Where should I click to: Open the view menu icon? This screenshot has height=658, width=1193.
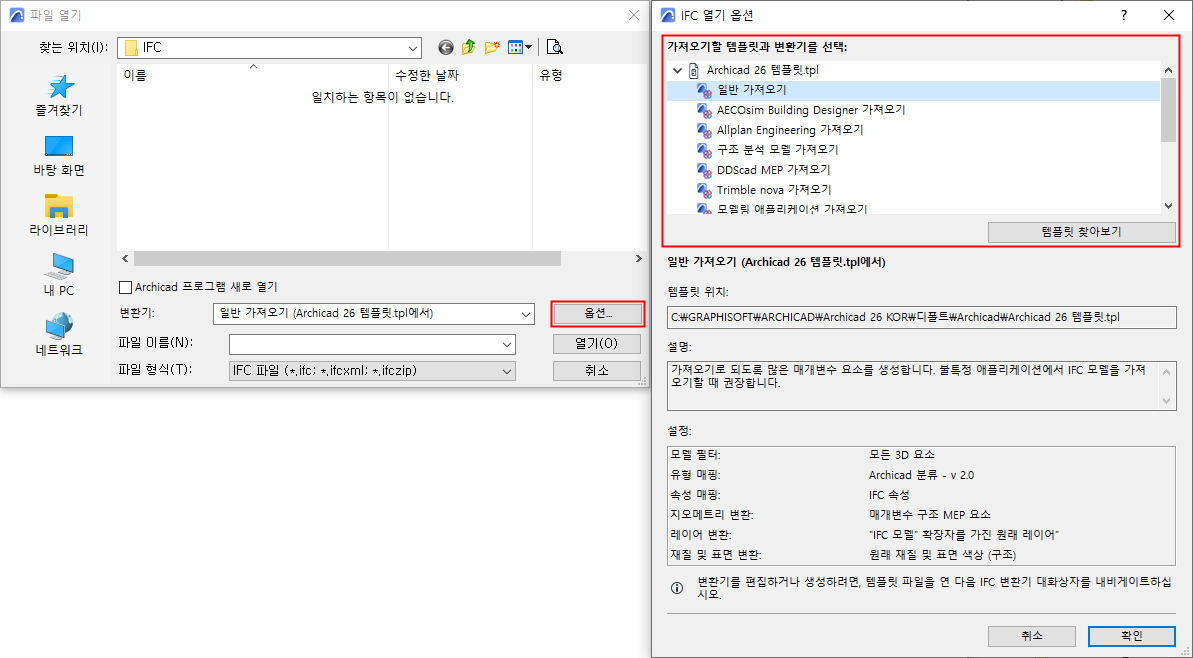[x=520, y=47]
